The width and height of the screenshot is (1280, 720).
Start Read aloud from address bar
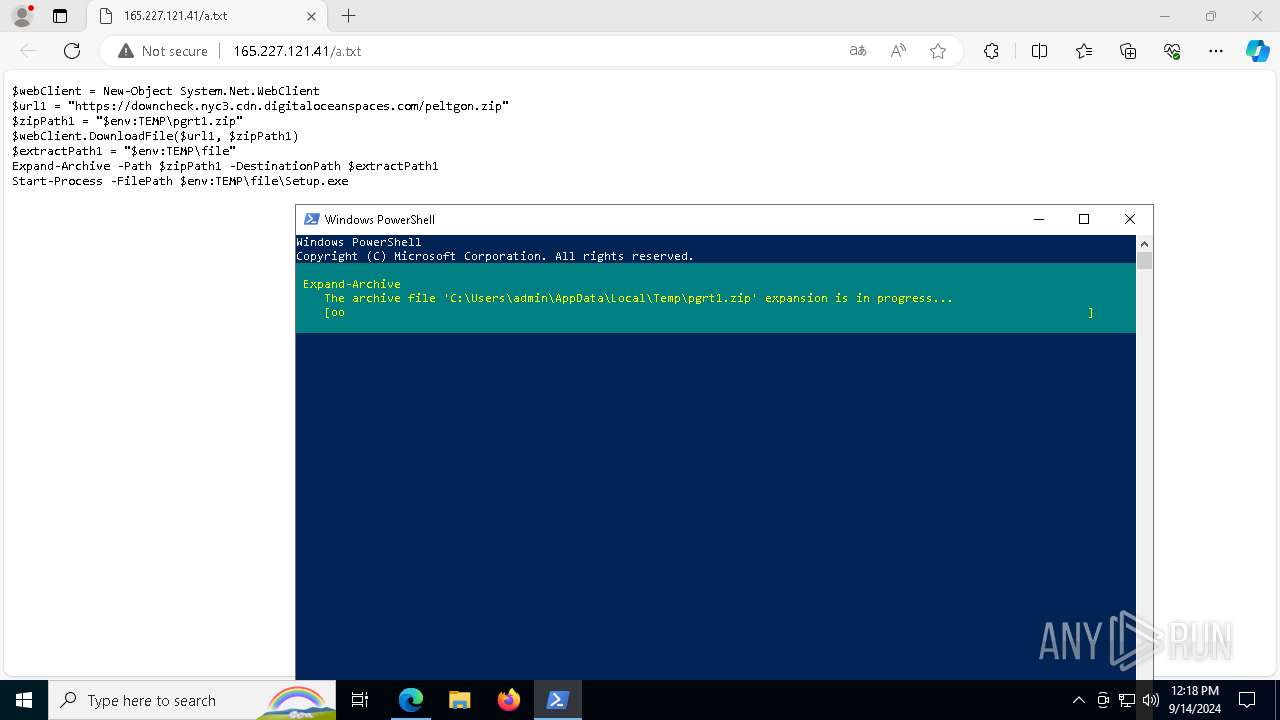coord(898,51)
